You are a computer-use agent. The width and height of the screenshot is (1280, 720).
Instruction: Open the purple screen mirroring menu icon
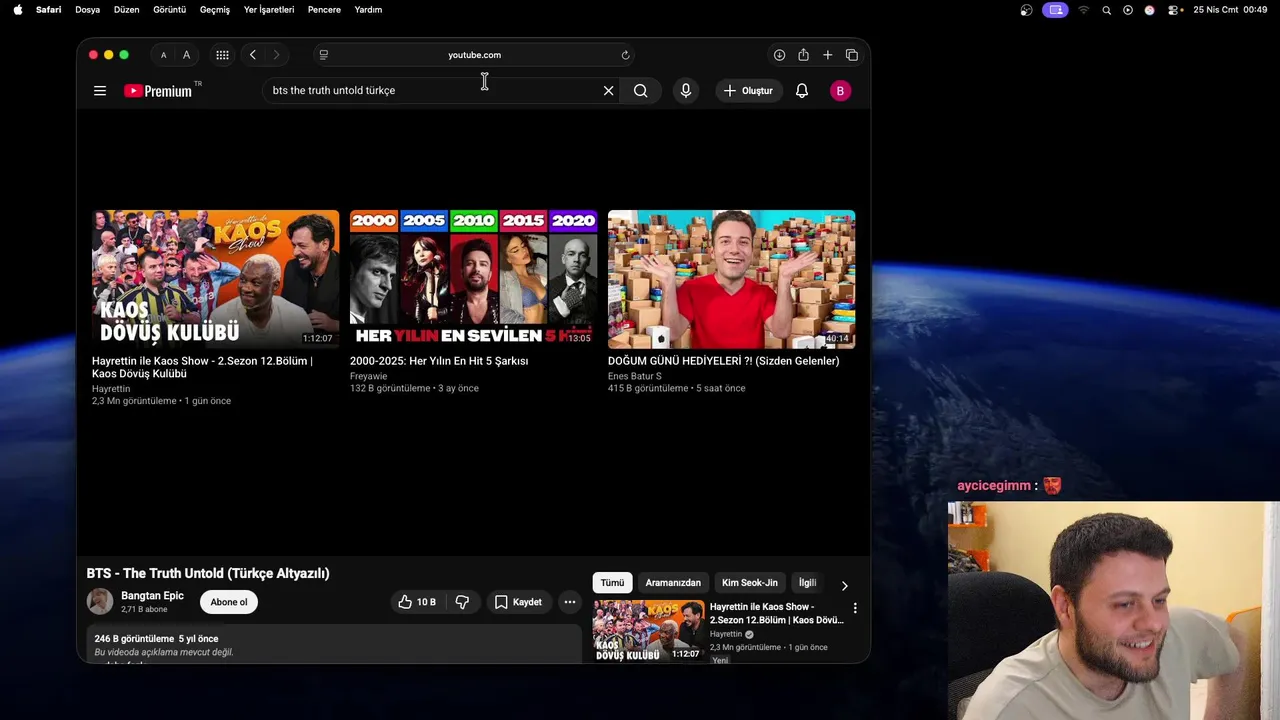click(x=1054, y=10)
